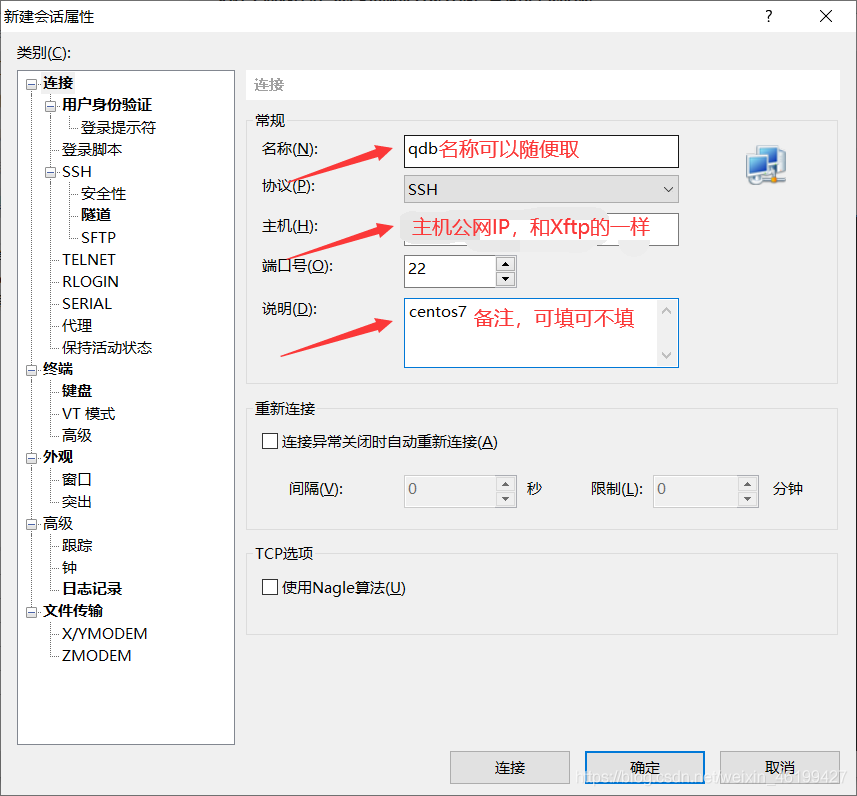Select 登录脚本 tree item
Image resolution: width=857 pixels, height=796 pixels.
pos(92,150)
